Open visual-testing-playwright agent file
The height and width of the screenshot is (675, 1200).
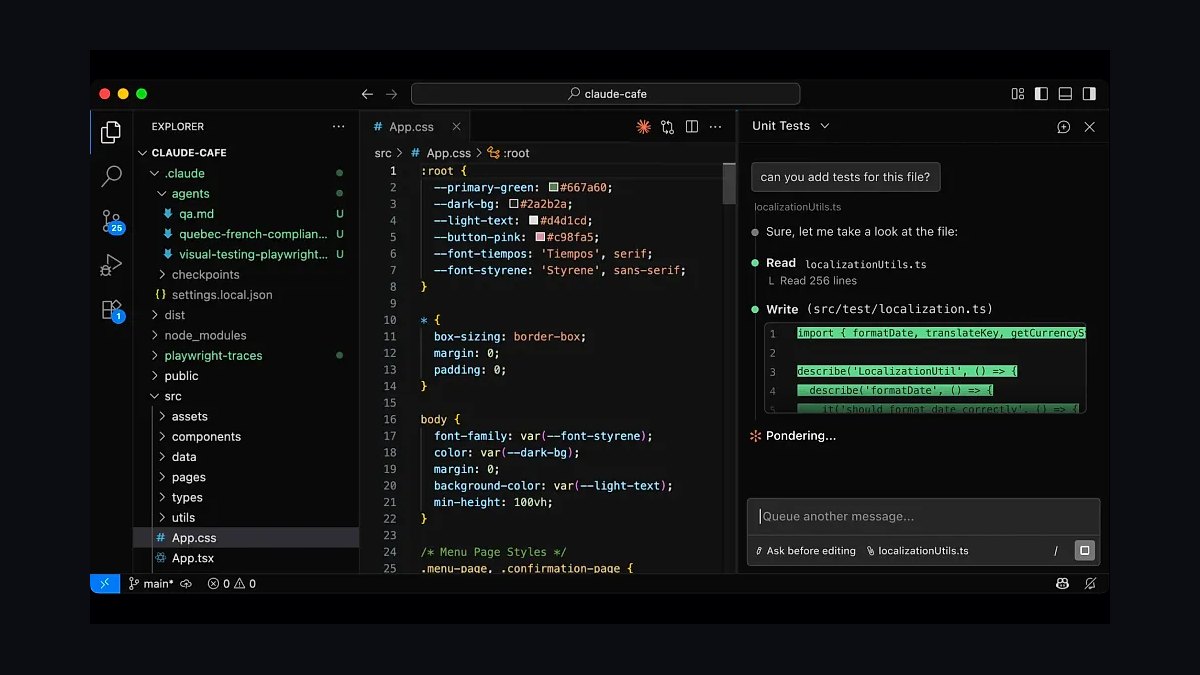246,254
